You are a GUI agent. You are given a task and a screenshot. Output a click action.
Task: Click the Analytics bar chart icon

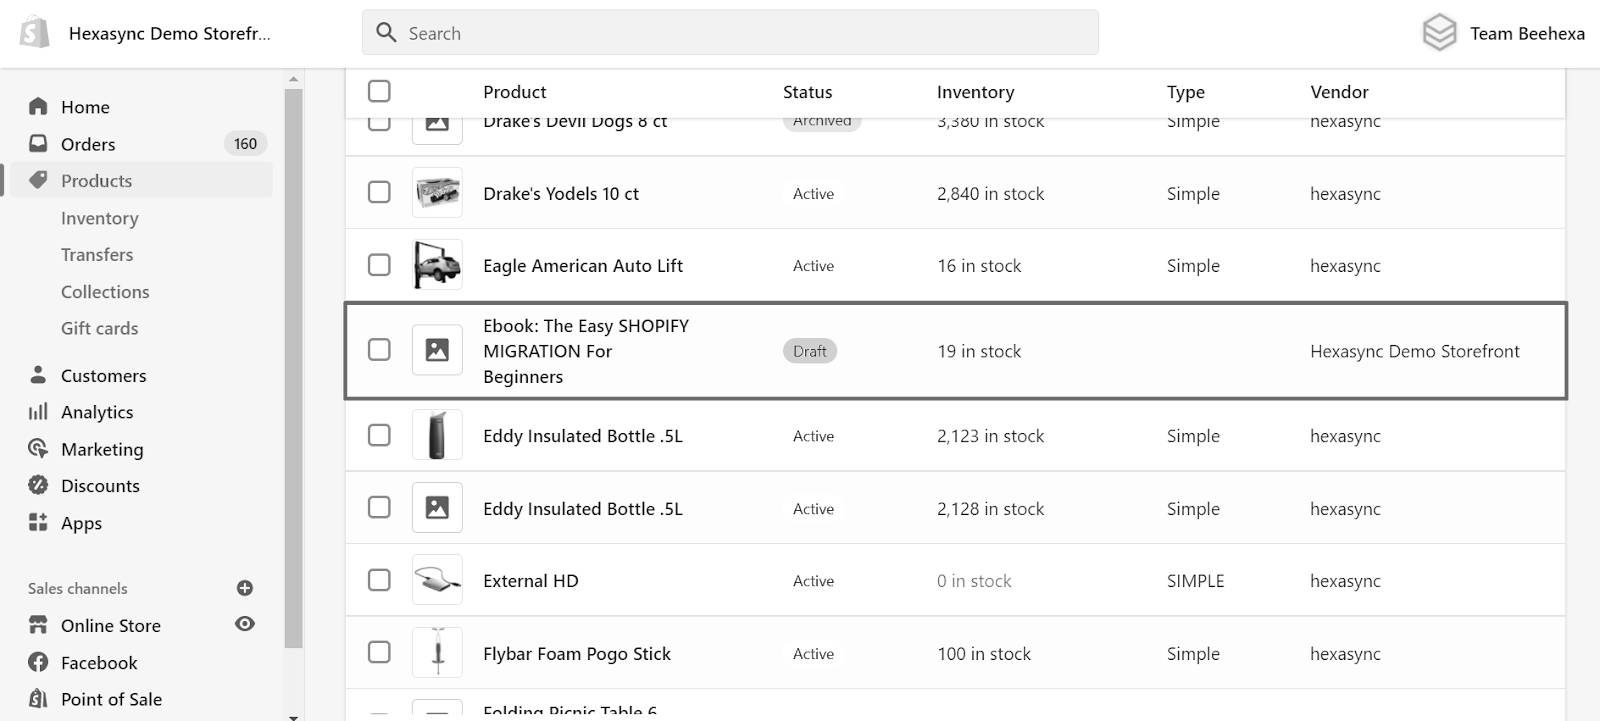pos(38,412)
